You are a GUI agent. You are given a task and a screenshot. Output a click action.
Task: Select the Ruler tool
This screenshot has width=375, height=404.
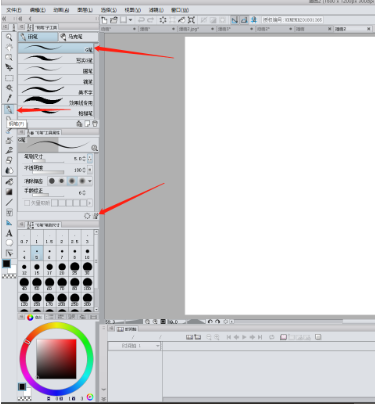tap(9, 223)
